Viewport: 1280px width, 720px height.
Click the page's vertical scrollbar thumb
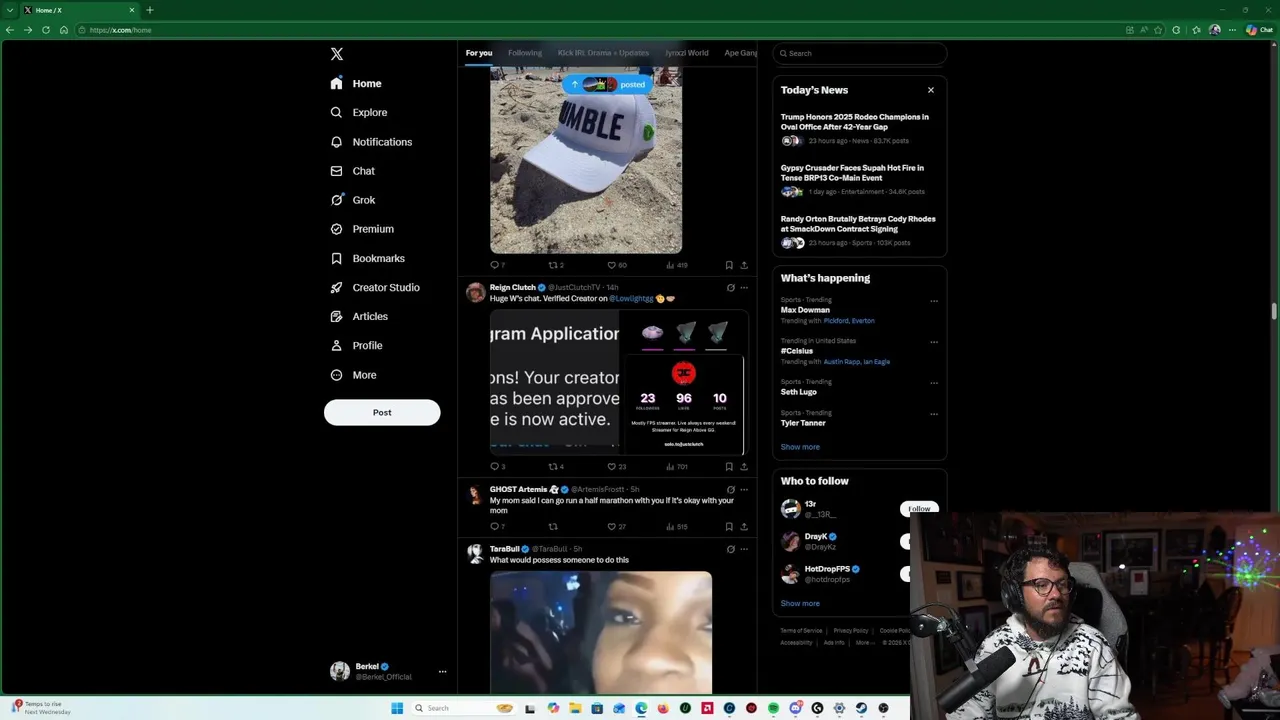(1275, 312)
